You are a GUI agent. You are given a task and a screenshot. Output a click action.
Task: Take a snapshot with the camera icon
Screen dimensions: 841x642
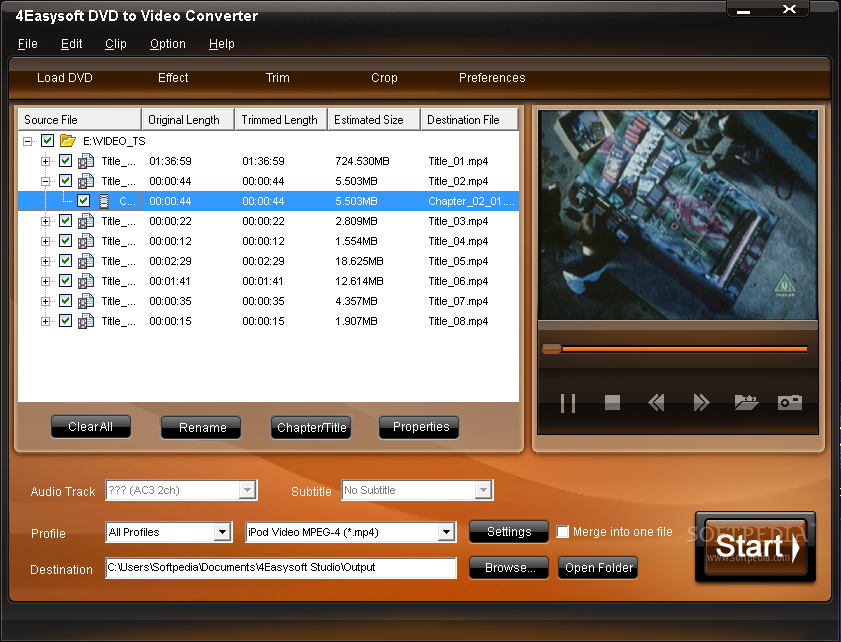790,402
